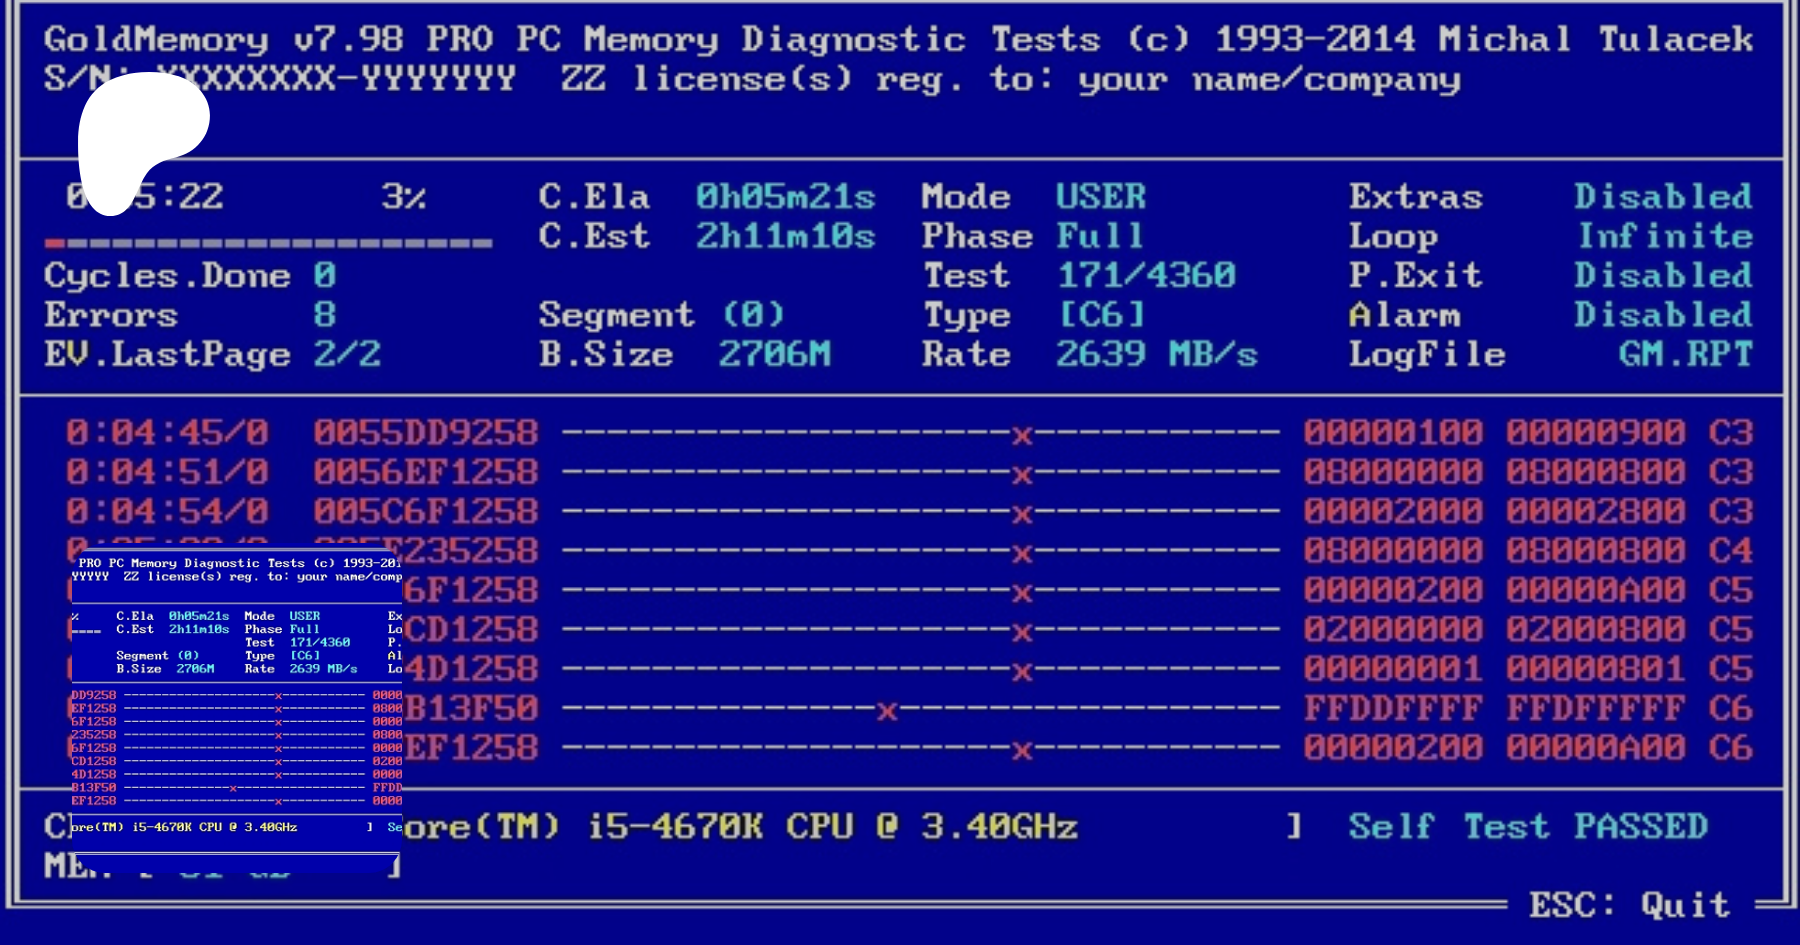The width and height of the screenshot is (1800, 945).
Task: Click the x marker in the 0056EF1258 row
Action: click(1021, 475)
